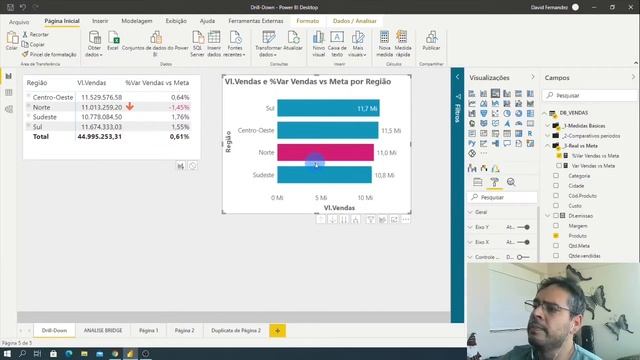
Task: Check the Margem field
Action: [556, 226]
